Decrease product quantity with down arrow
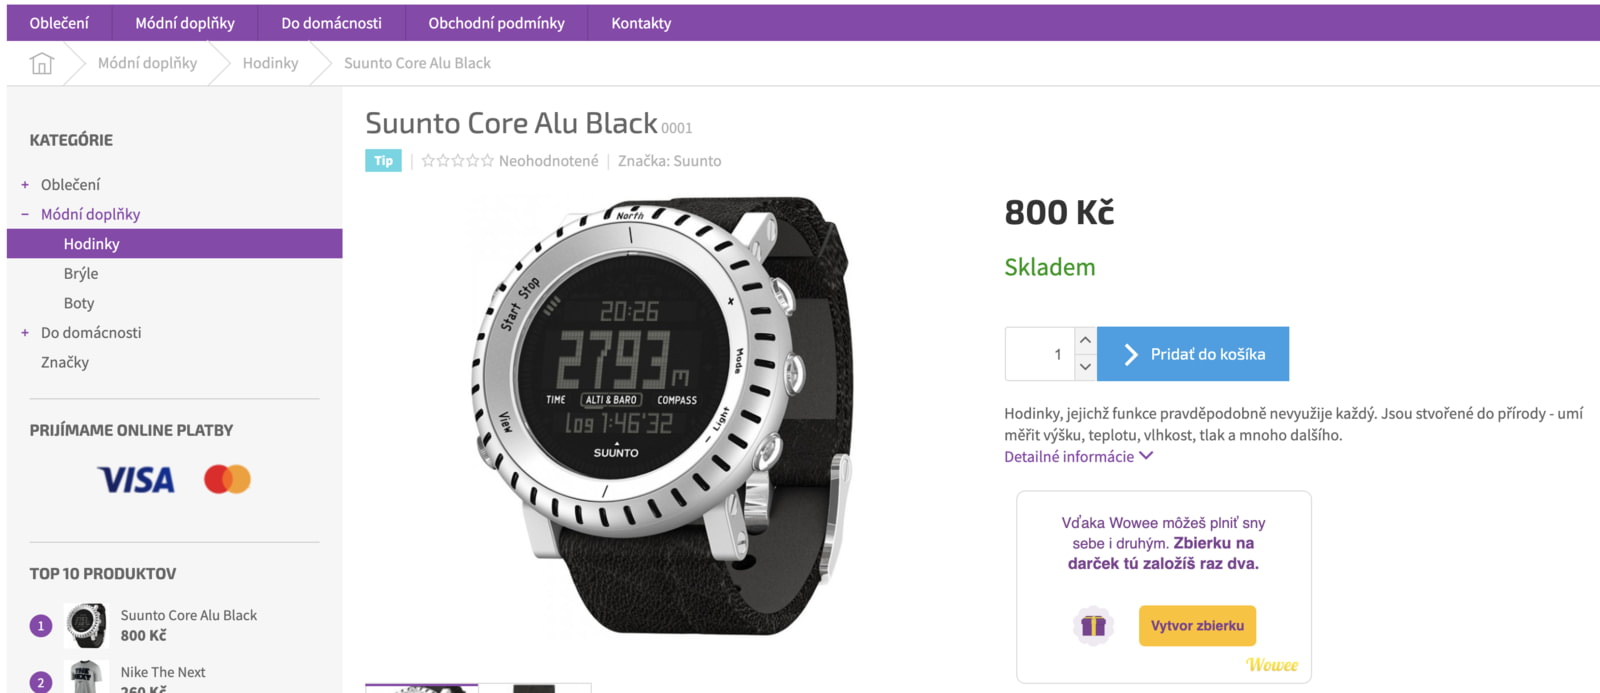 click(x=1085, y=367)
